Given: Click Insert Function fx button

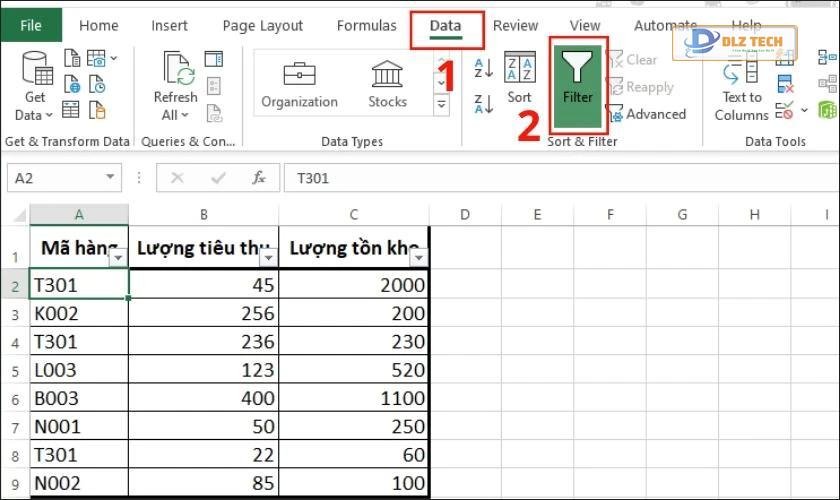Looking at the screenshot, I should [x=259, y=177].
